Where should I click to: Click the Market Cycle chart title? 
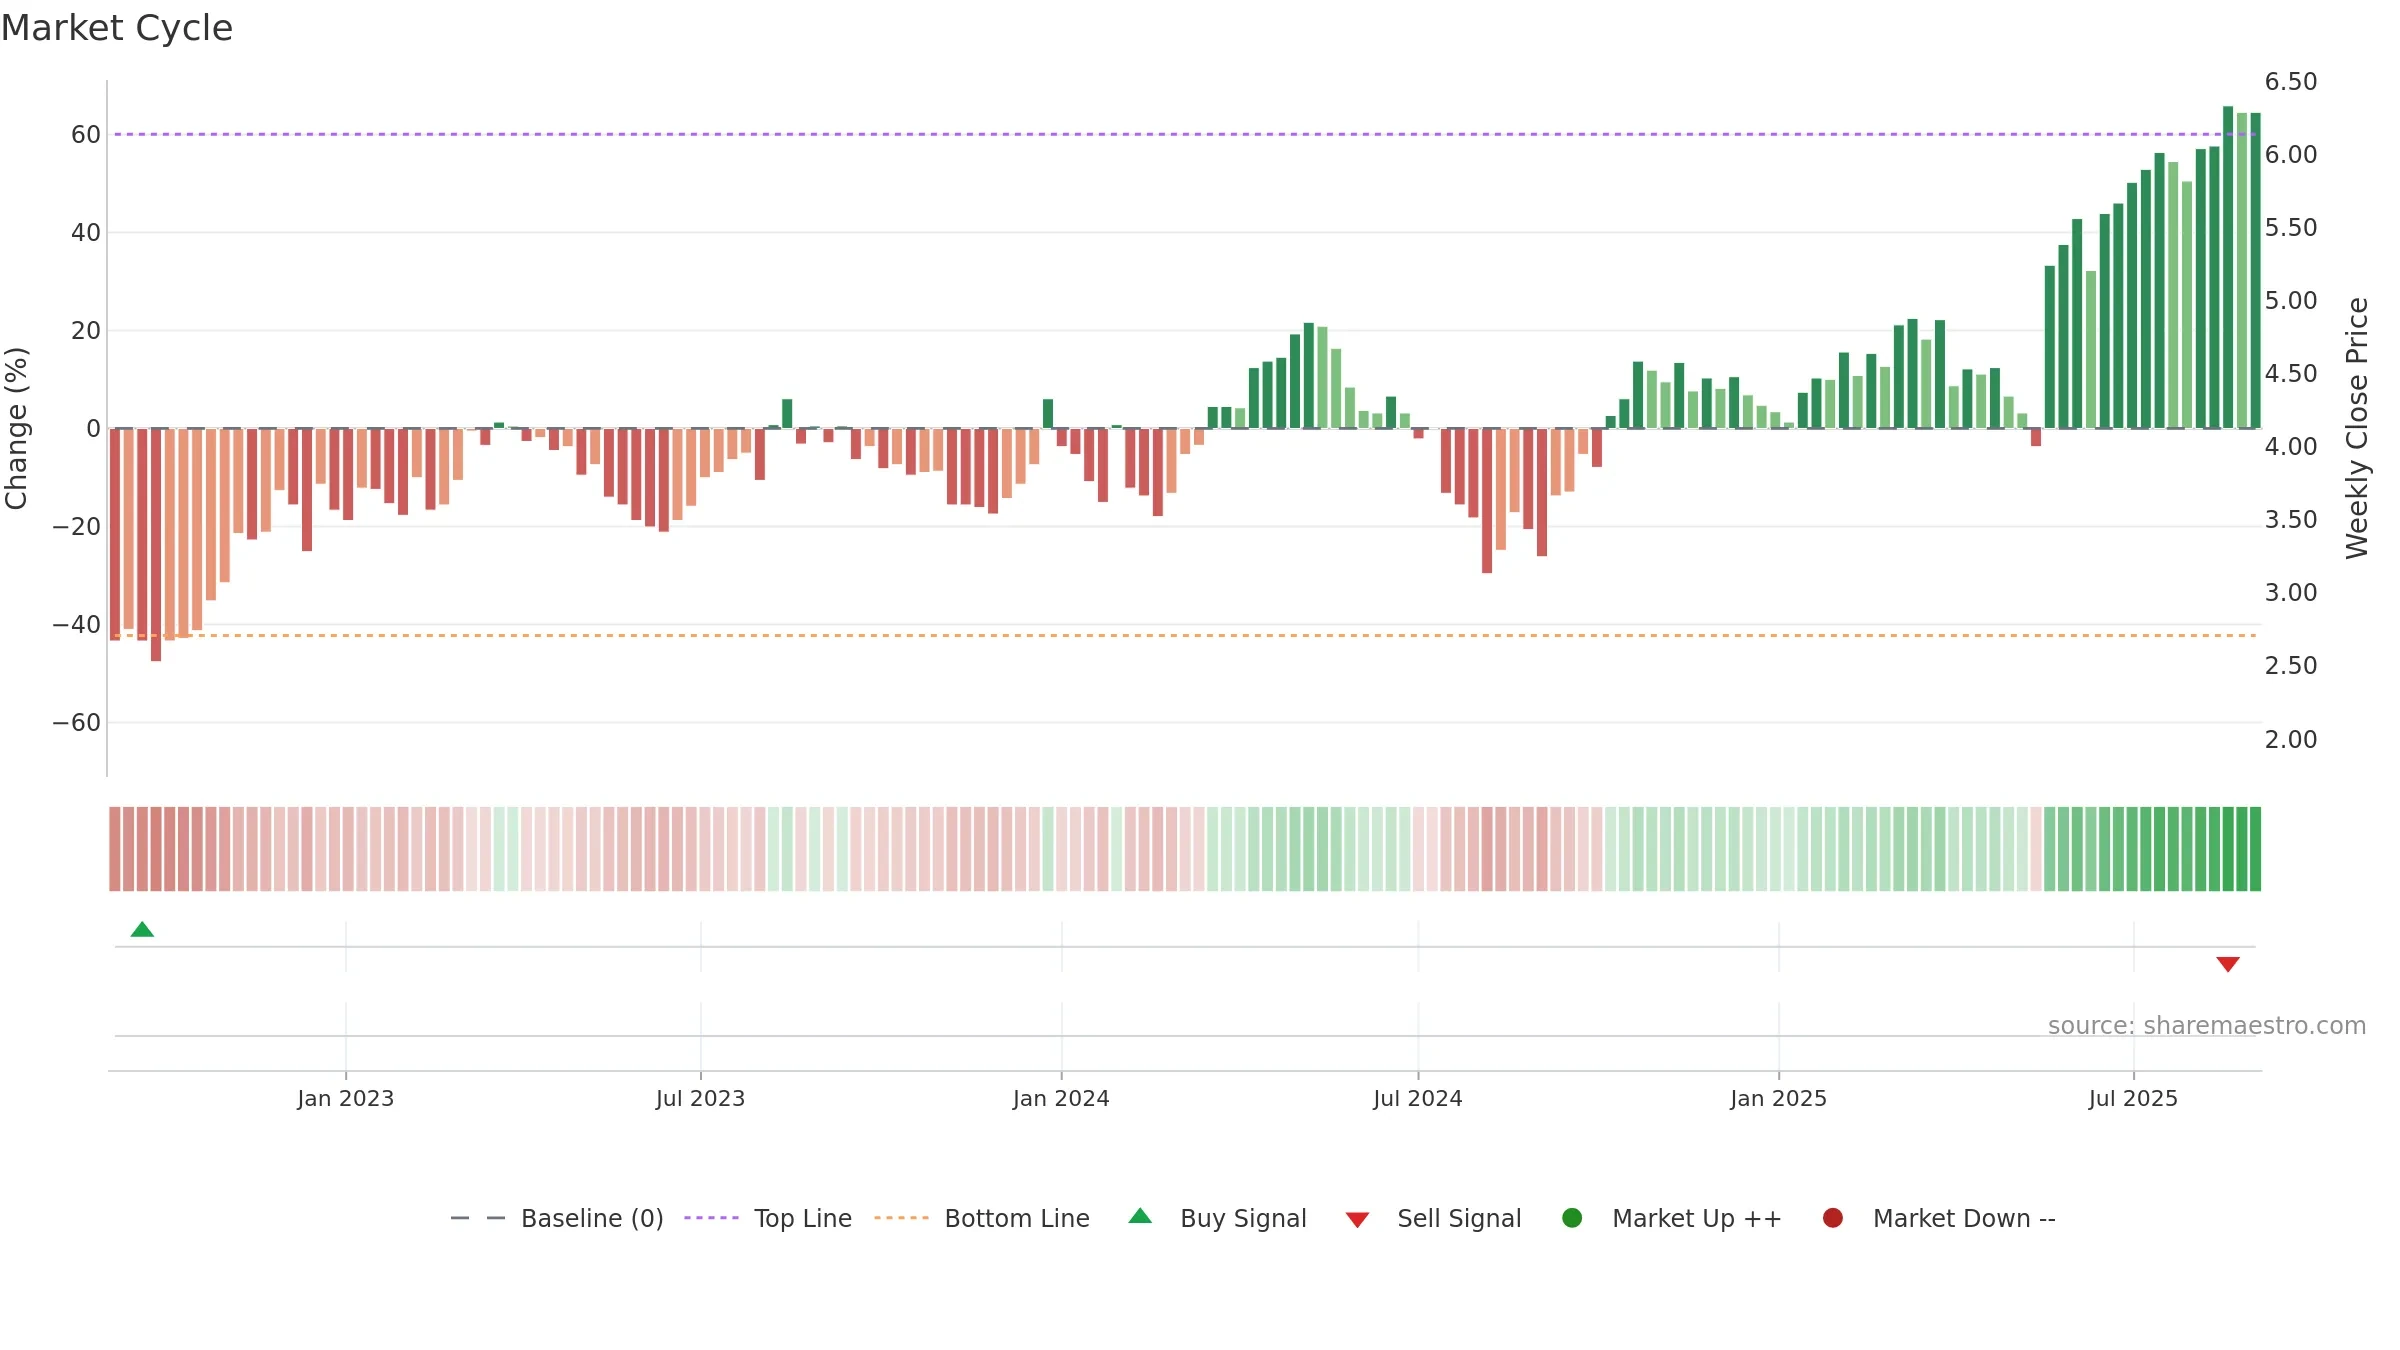117,28
